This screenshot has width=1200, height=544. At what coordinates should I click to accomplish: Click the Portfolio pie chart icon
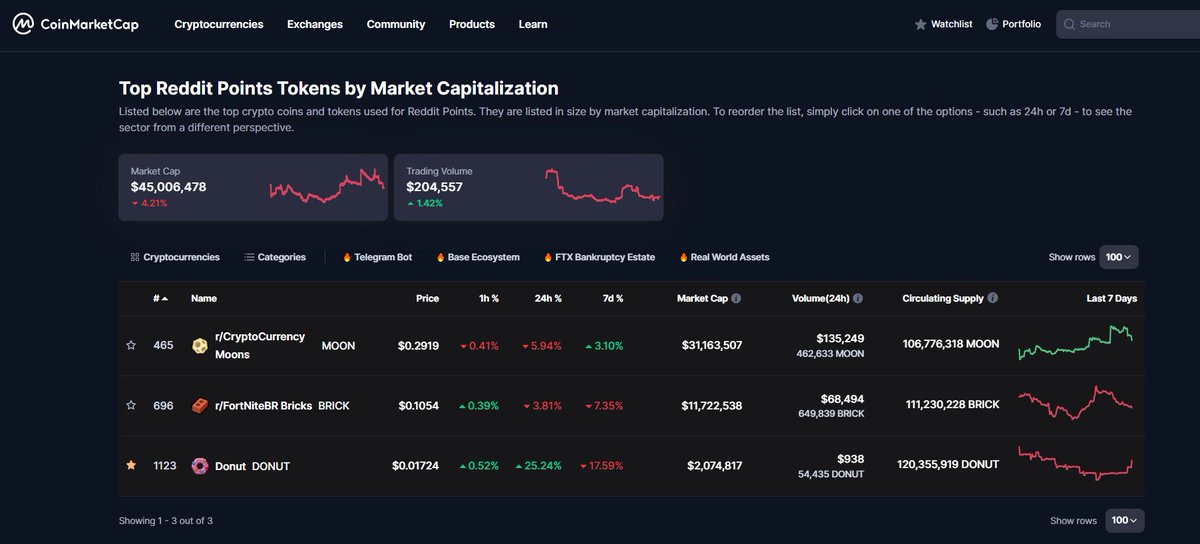(992, 24)
